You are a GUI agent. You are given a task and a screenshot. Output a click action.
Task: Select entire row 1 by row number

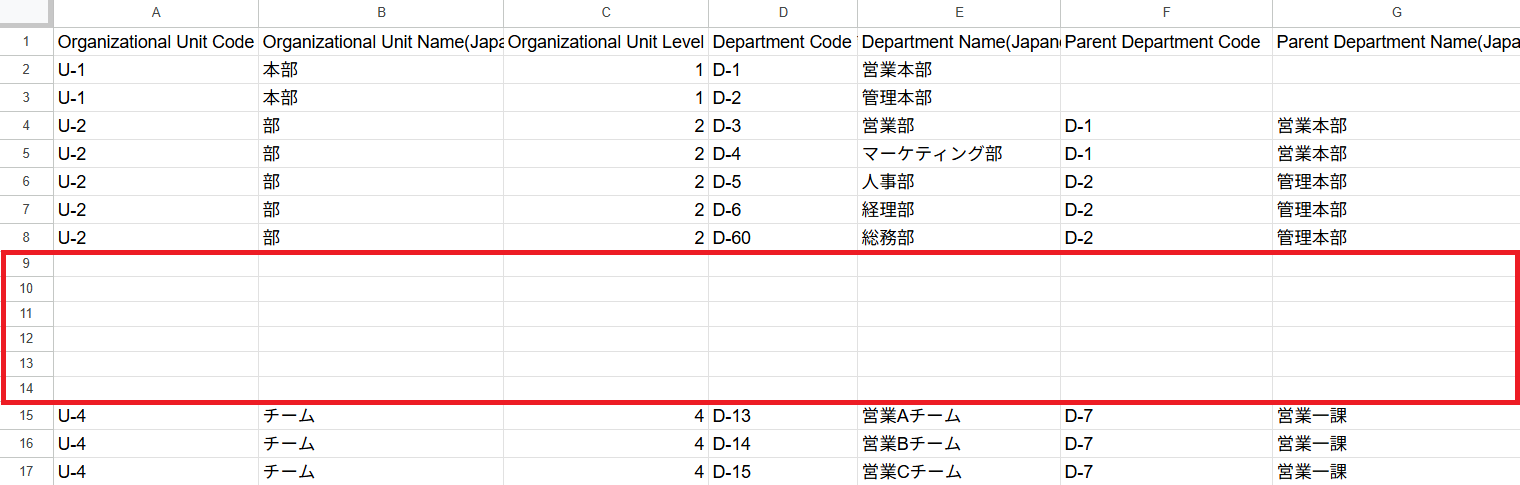point(26,42)
